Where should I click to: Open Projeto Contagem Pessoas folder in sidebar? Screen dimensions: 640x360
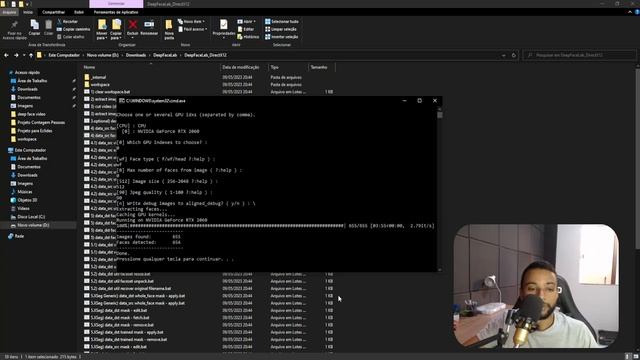(41, 122)
